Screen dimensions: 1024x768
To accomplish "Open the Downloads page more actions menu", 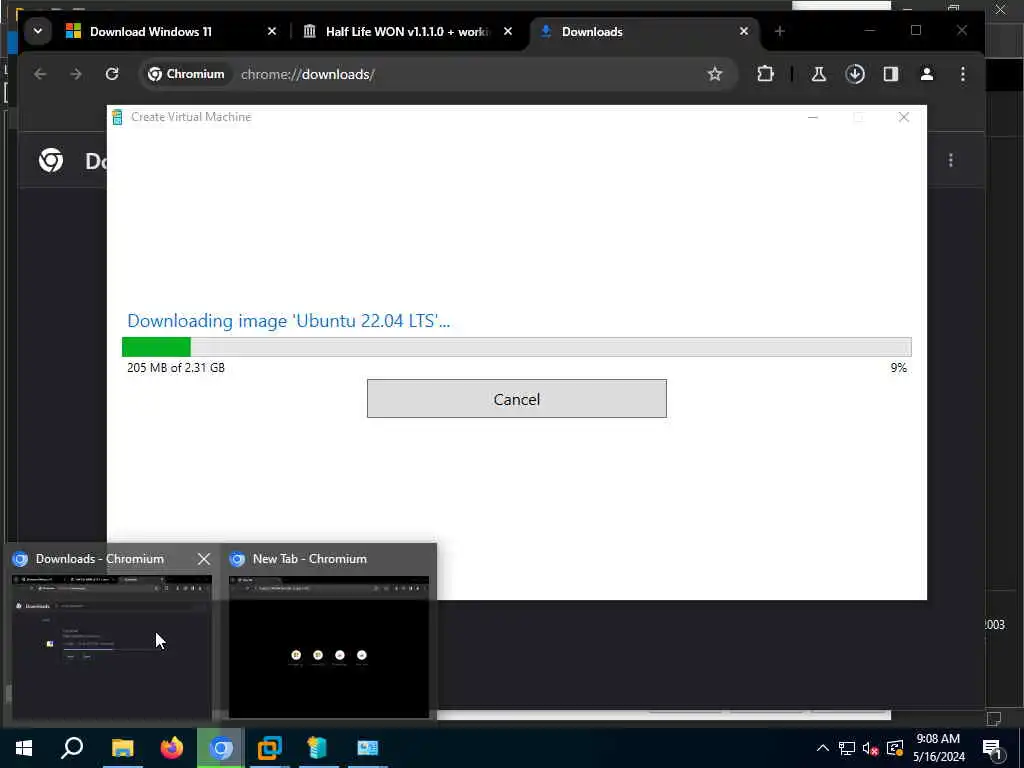I will point(951,160).
